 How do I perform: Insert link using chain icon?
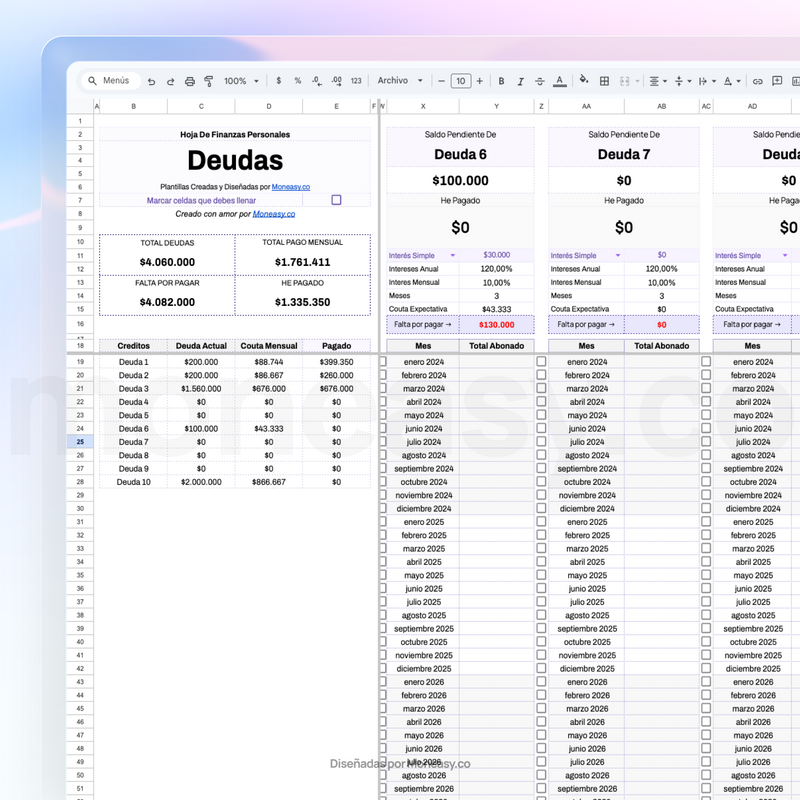[x=757, y=81]
